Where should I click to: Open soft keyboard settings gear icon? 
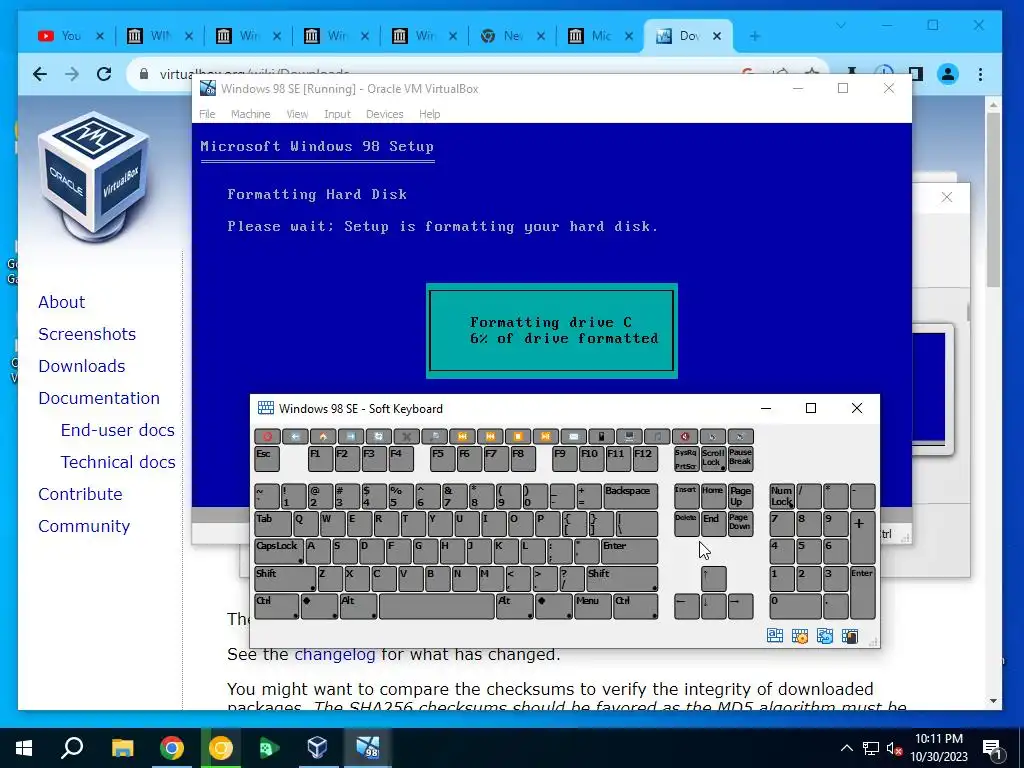point(799,636)
